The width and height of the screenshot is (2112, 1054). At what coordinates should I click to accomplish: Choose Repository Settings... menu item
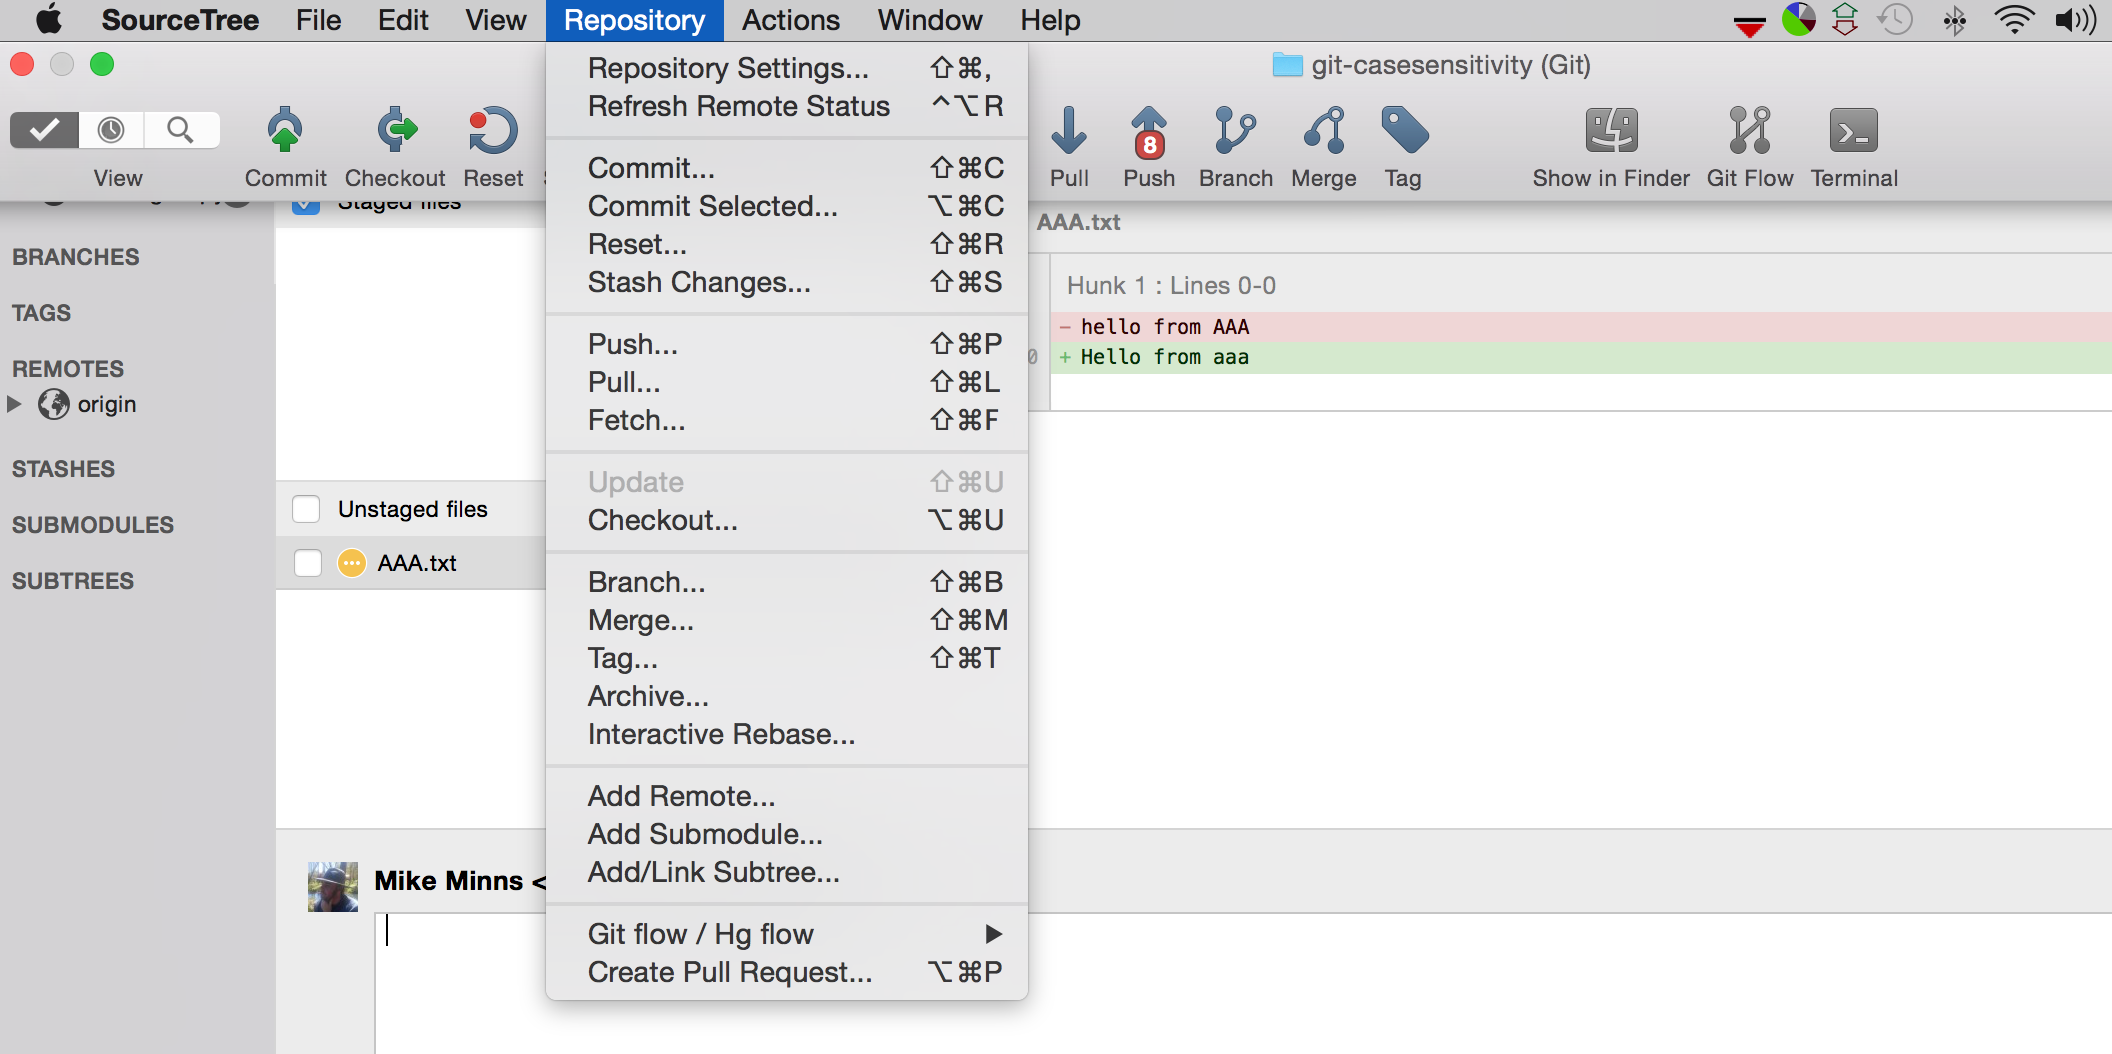coord(787,68)
